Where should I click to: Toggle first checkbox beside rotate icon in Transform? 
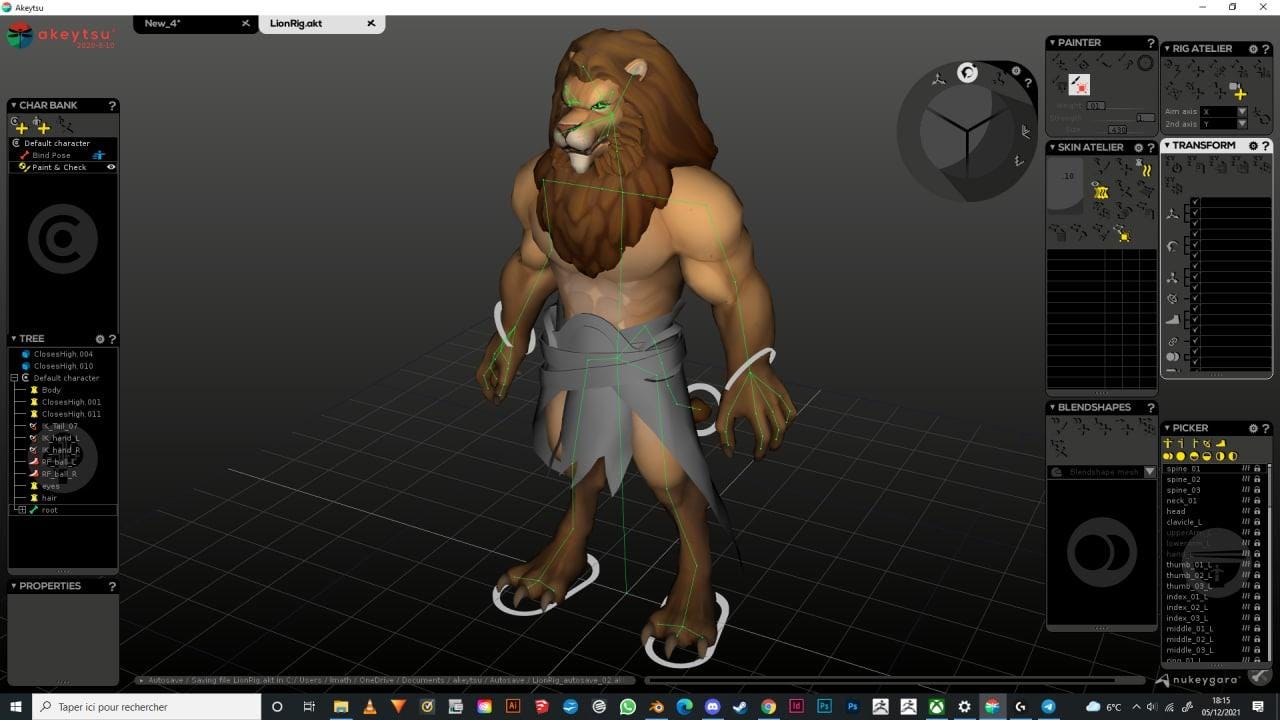(x=1194, y=234)
